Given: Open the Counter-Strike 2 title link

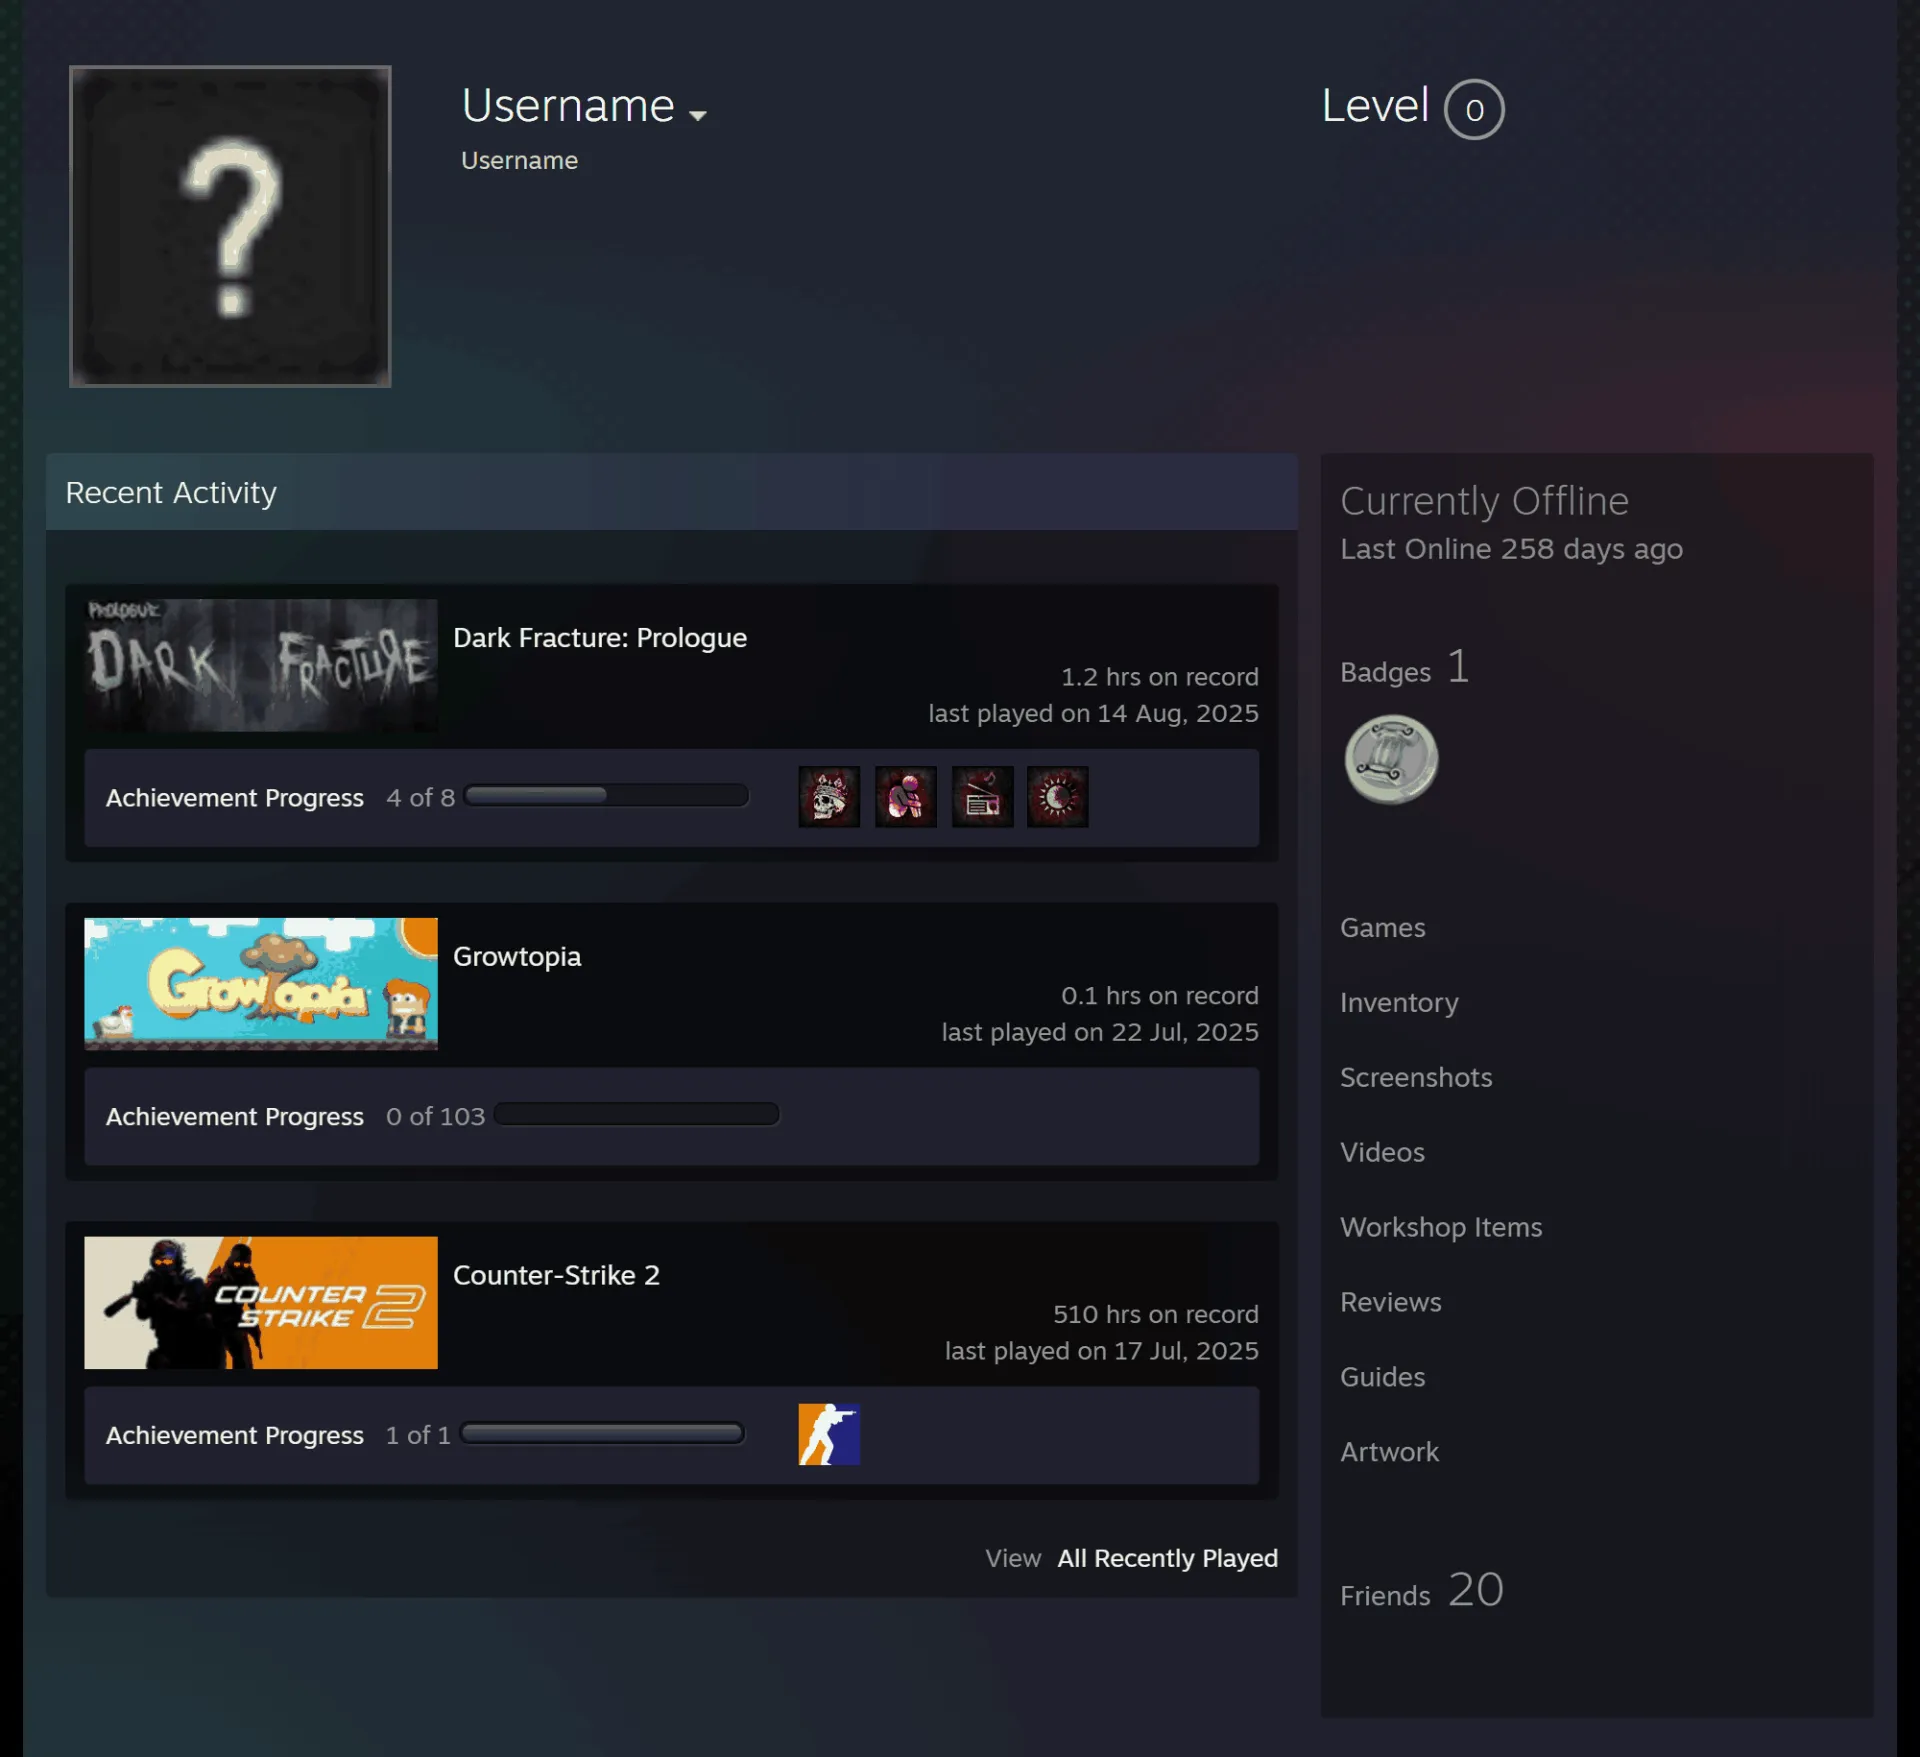Looking at the screenshot, I should (556, 1275).
